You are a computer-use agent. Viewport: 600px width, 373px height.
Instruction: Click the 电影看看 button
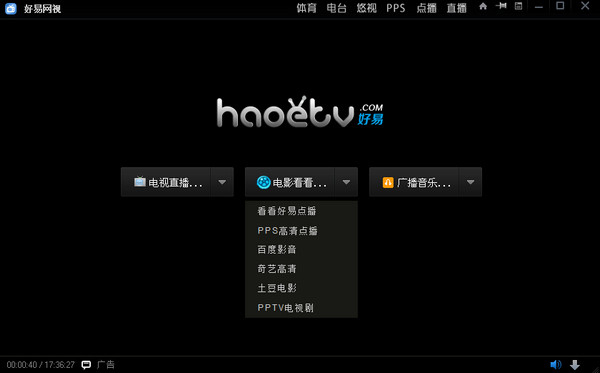pyautogui.click(x=290, y=182)
